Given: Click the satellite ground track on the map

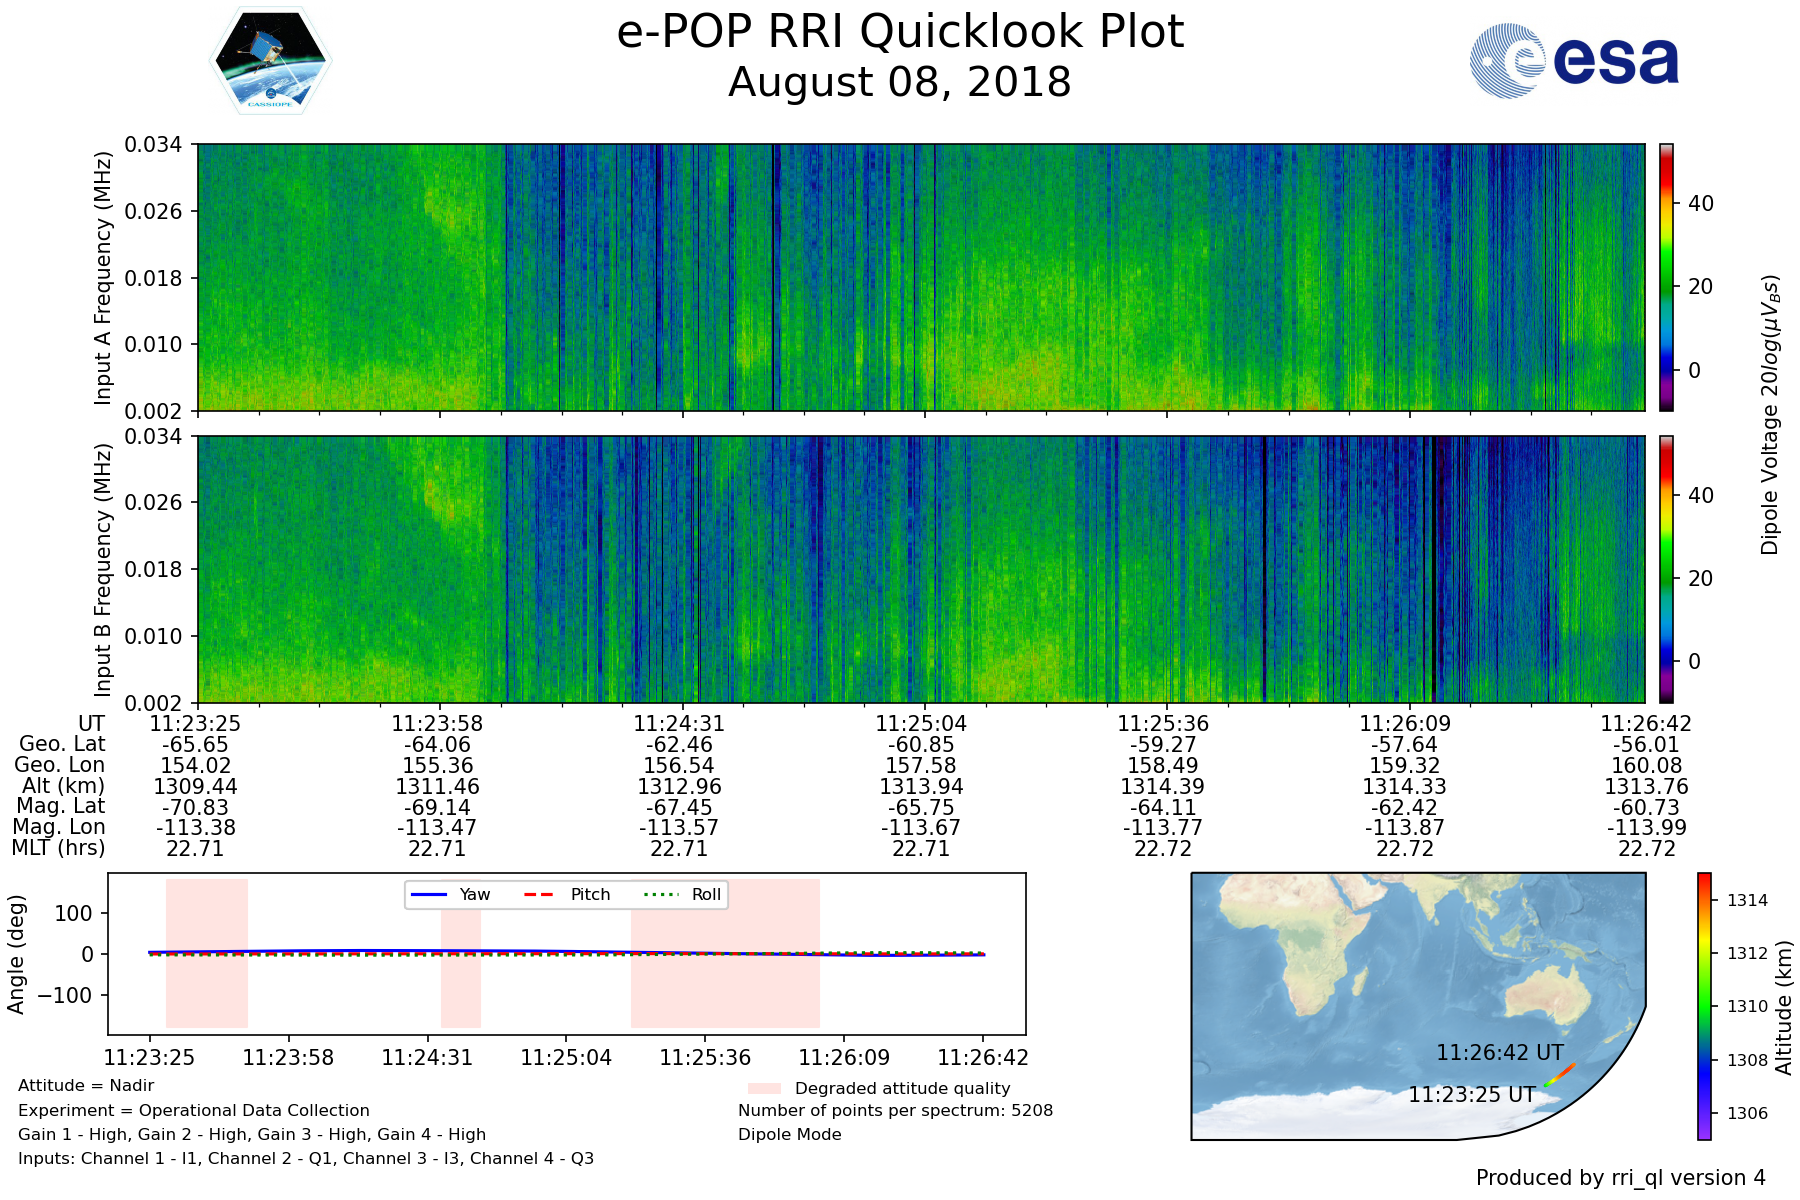Looking at the screenshot, I should tap(1560, 1075).
